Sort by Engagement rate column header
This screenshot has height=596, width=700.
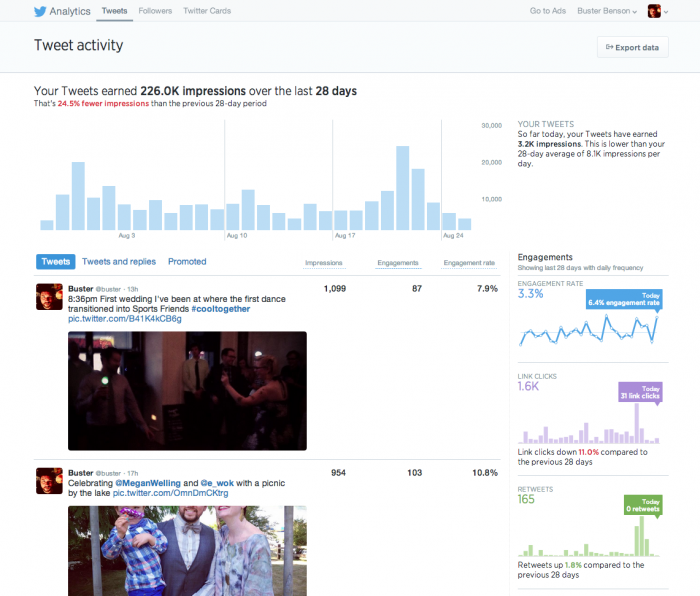[469, 263]
